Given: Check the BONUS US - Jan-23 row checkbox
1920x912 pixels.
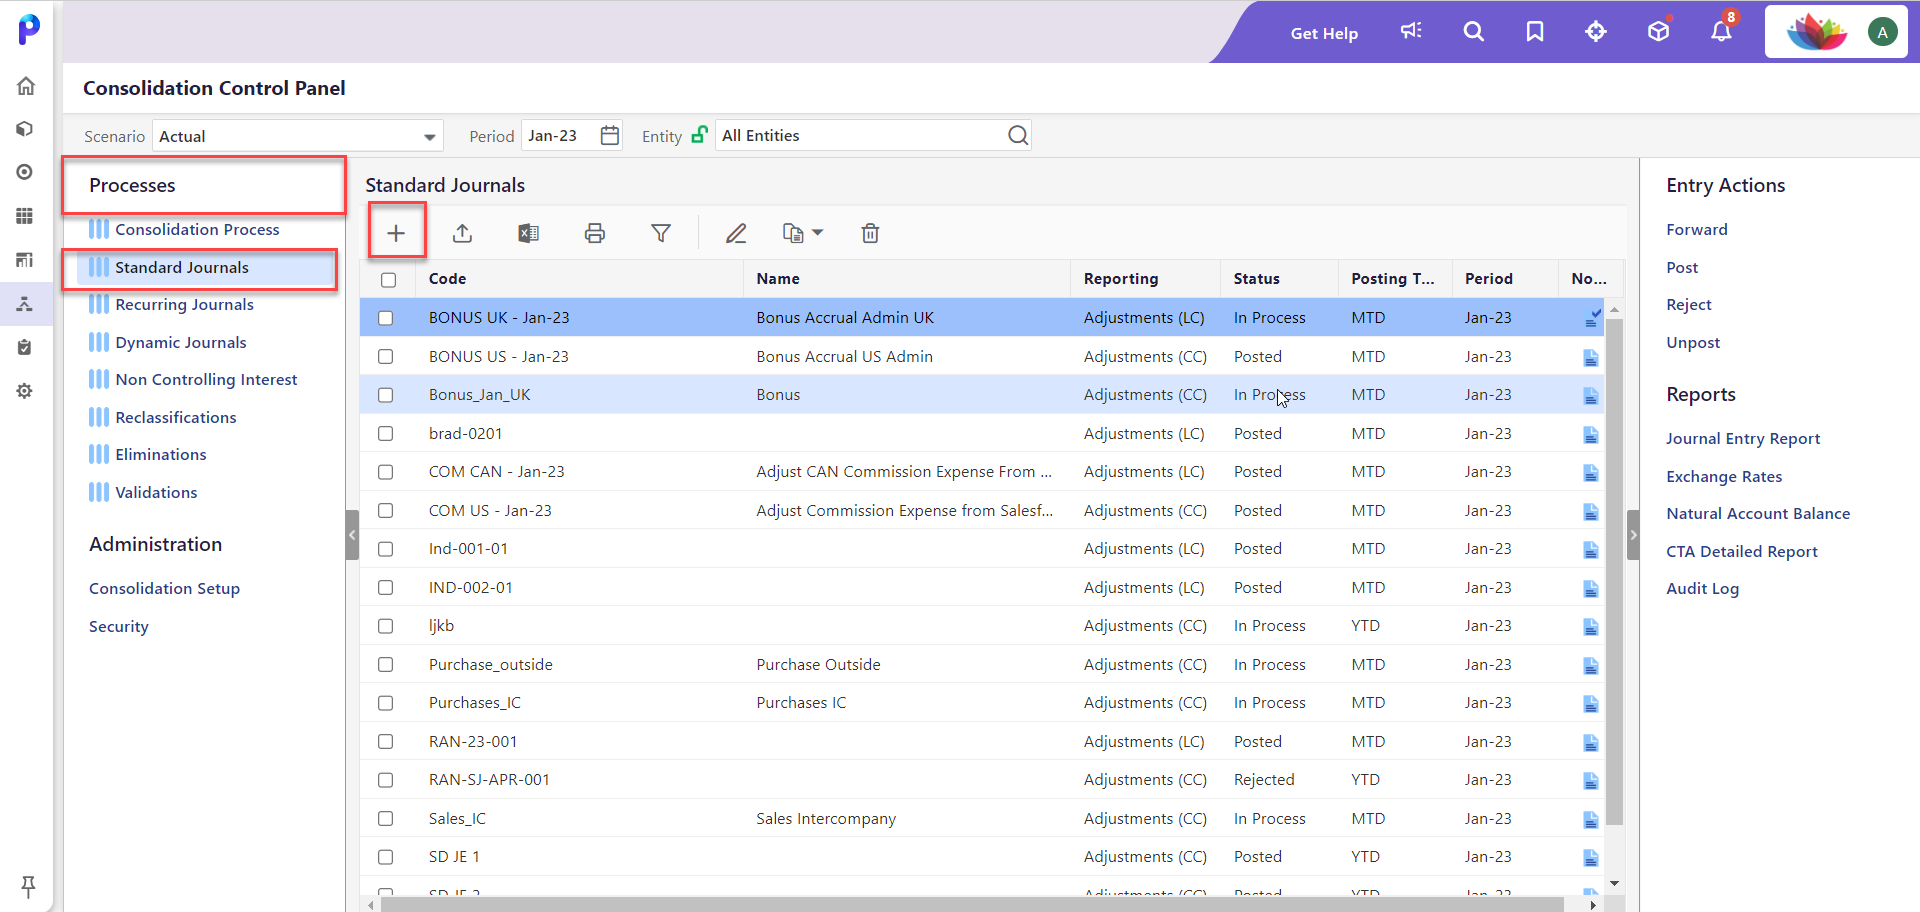Looking at the screenshot, I should (x=386, y=357).
